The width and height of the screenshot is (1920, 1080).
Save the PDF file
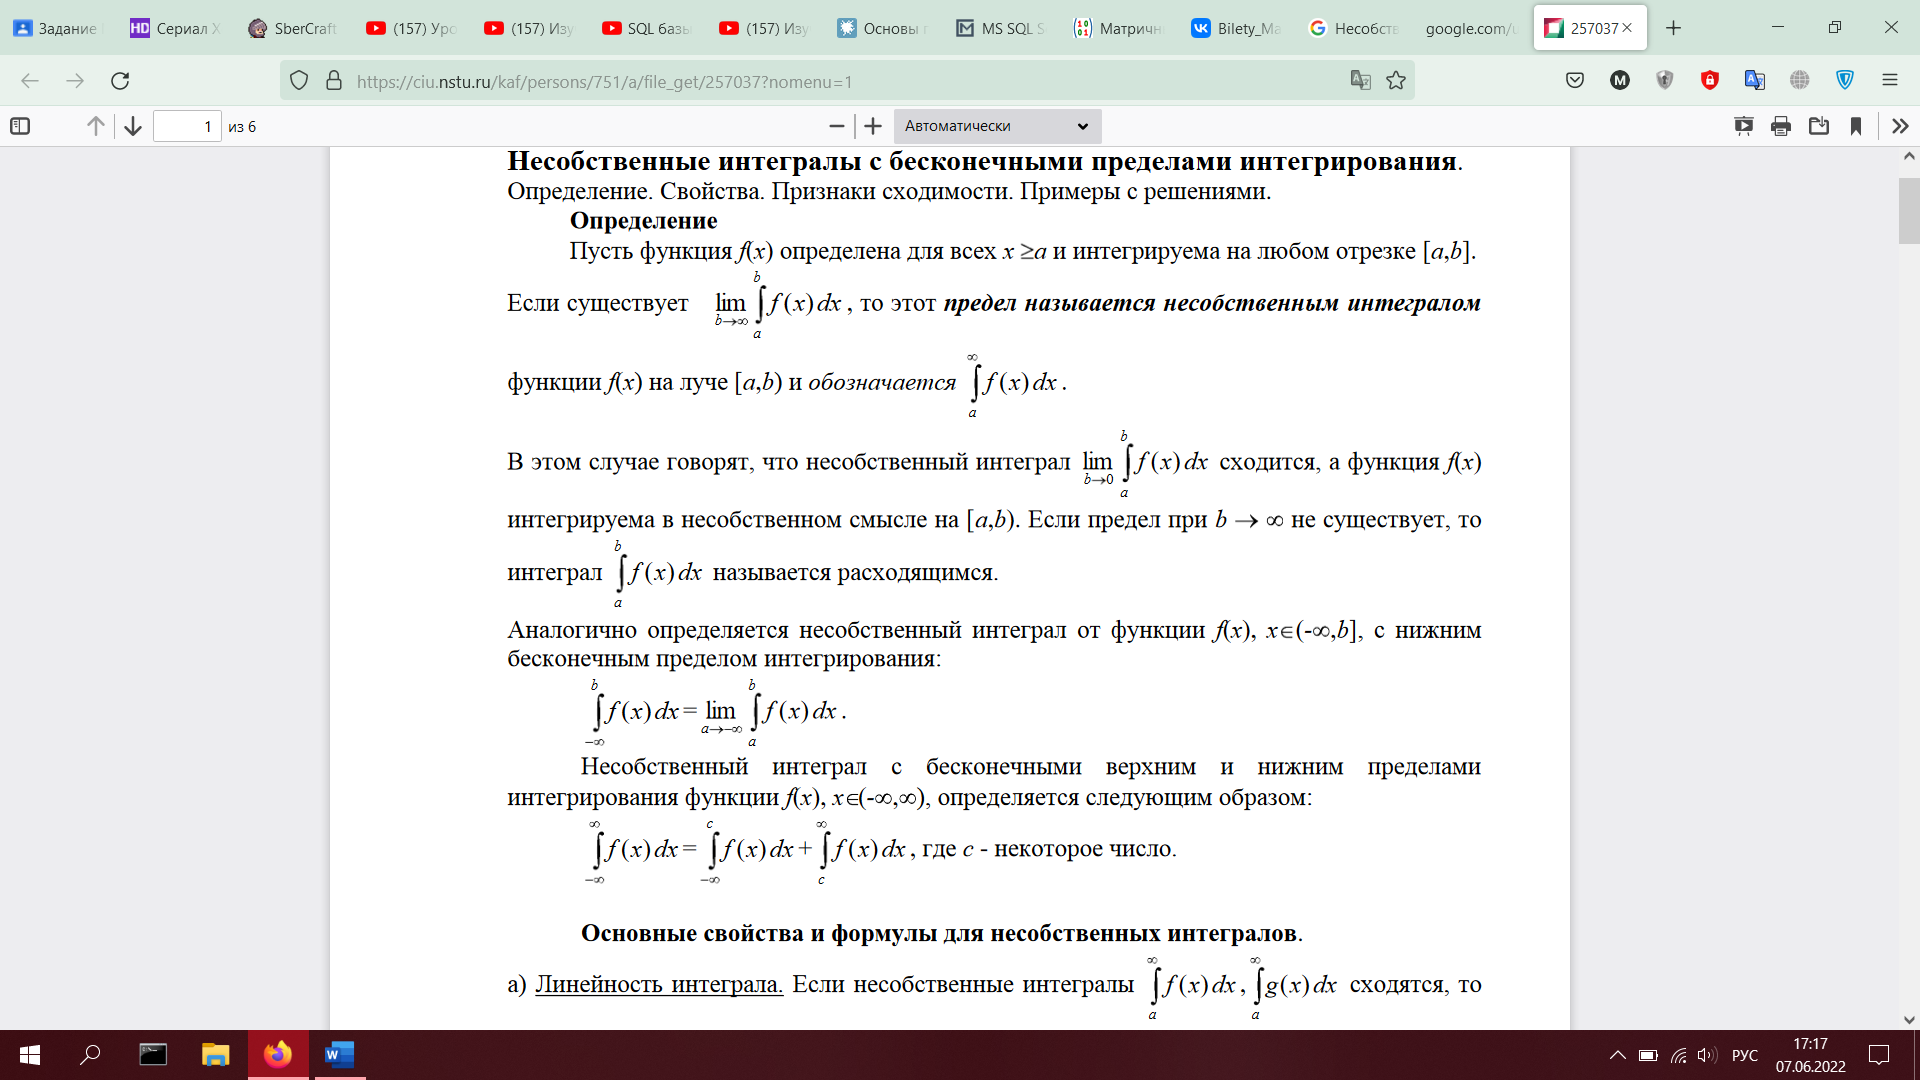1819,126
